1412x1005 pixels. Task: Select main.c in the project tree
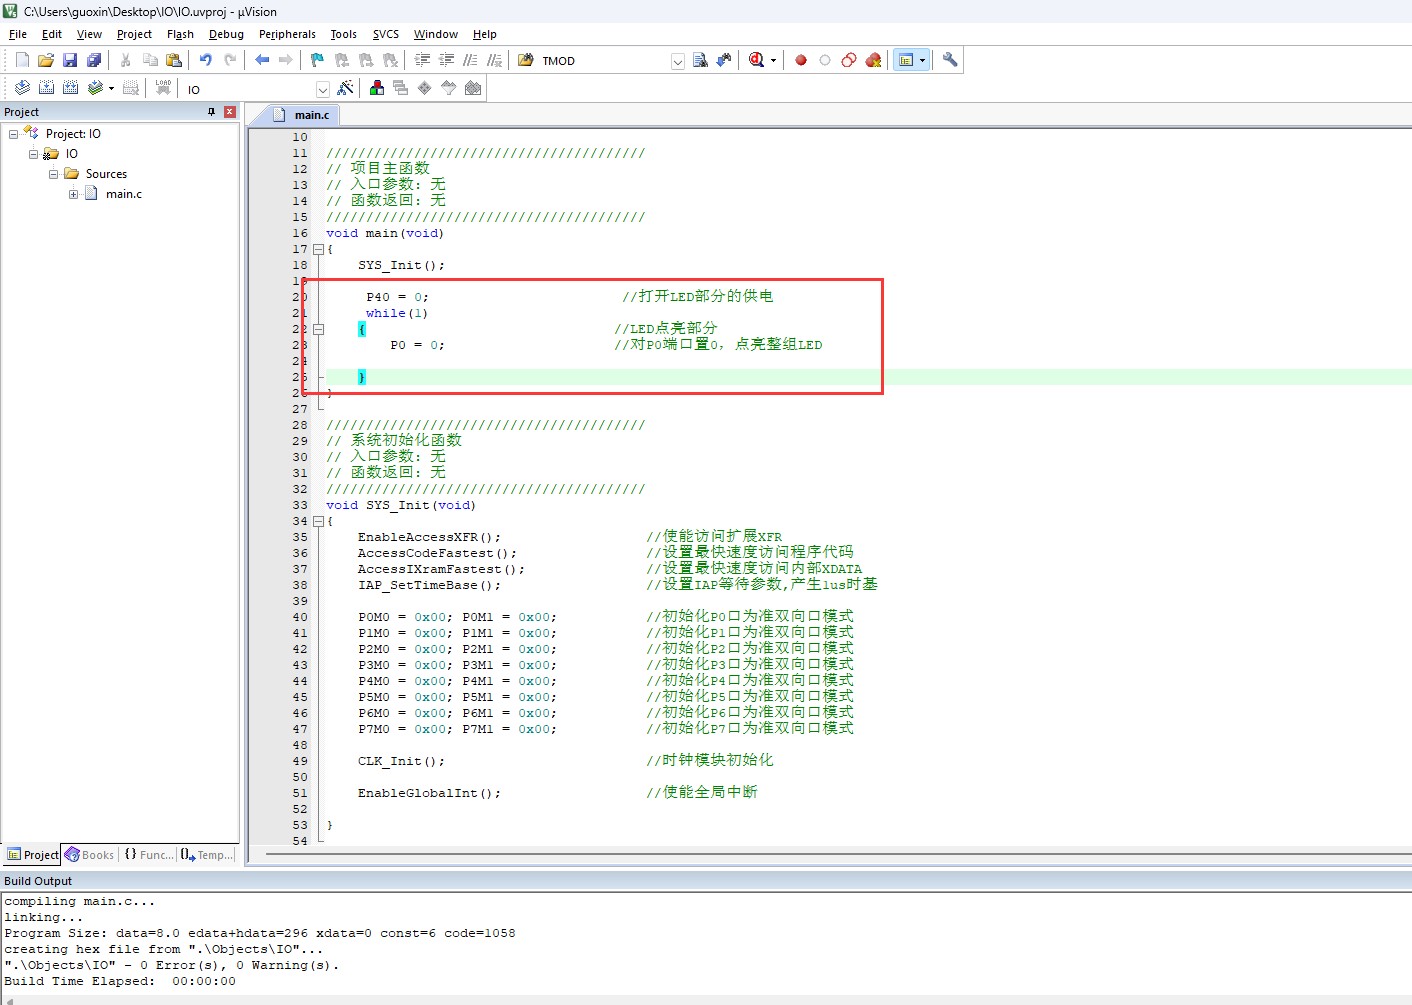[x=123, y=194]
